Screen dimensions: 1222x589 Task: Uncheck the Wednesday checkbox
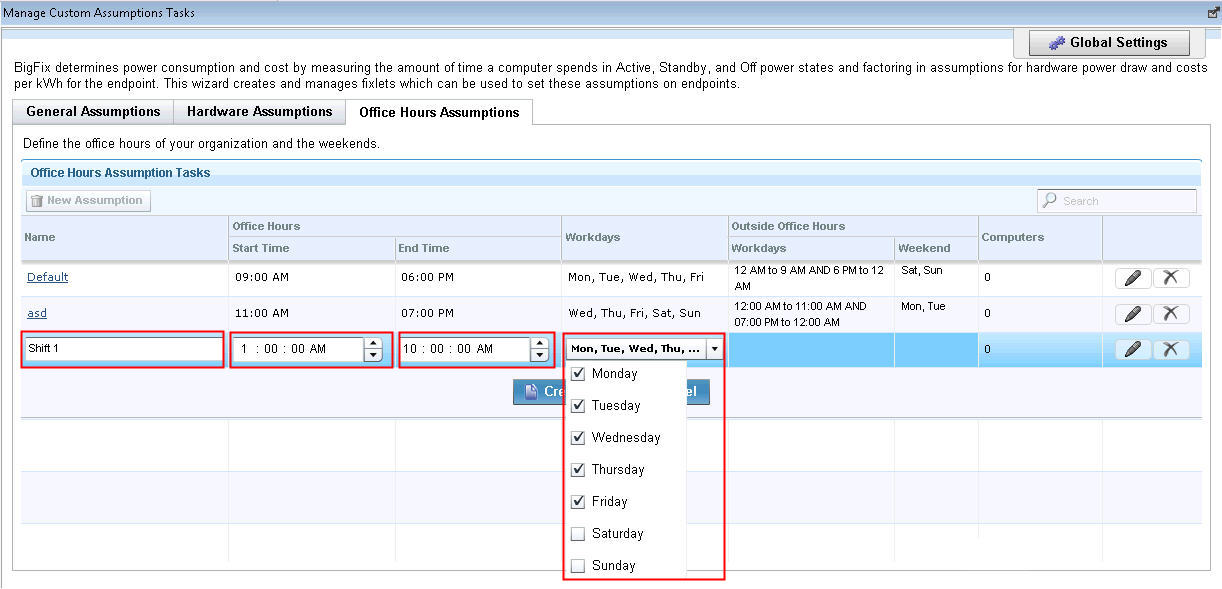pyautogui.click(x=578, y=438)
